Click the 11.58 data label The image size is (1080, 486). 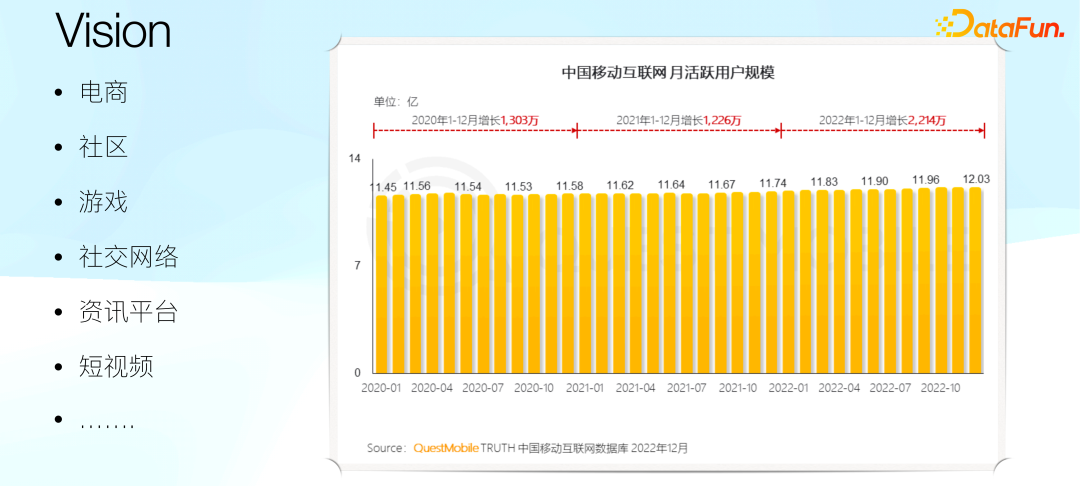(x=570, y=186)
